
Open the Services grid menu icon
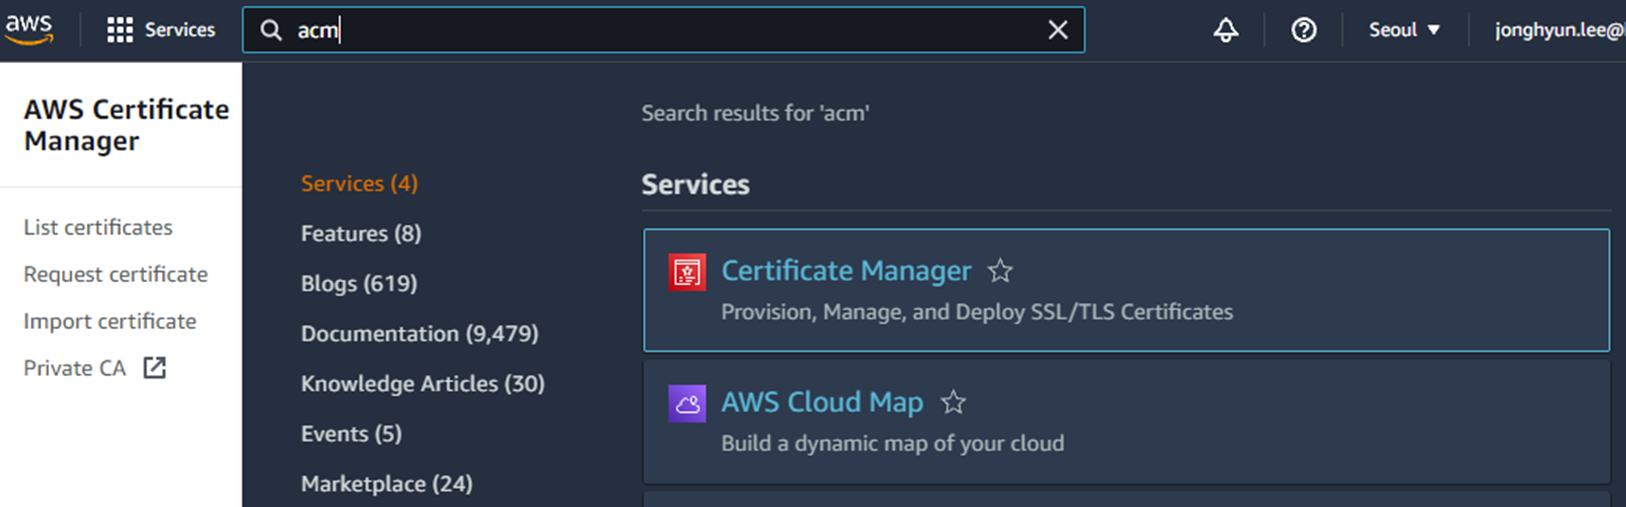pos(120,30)
